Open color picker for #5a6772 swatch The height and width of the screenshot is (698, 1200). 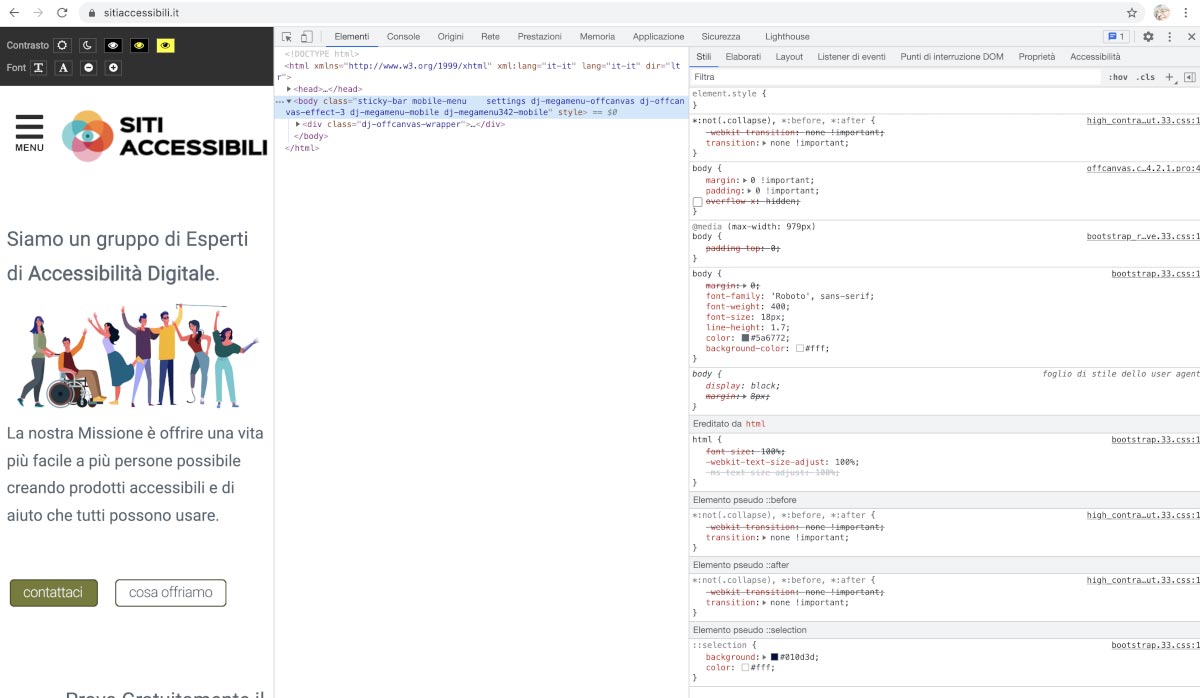(x=745, y=339)
